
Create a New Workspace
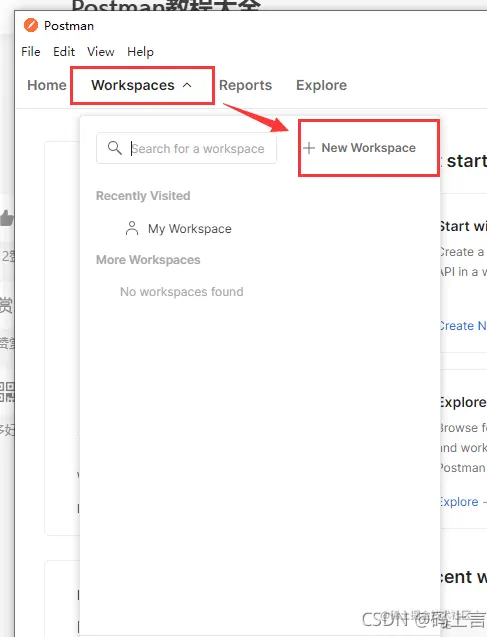coord(360,148)
